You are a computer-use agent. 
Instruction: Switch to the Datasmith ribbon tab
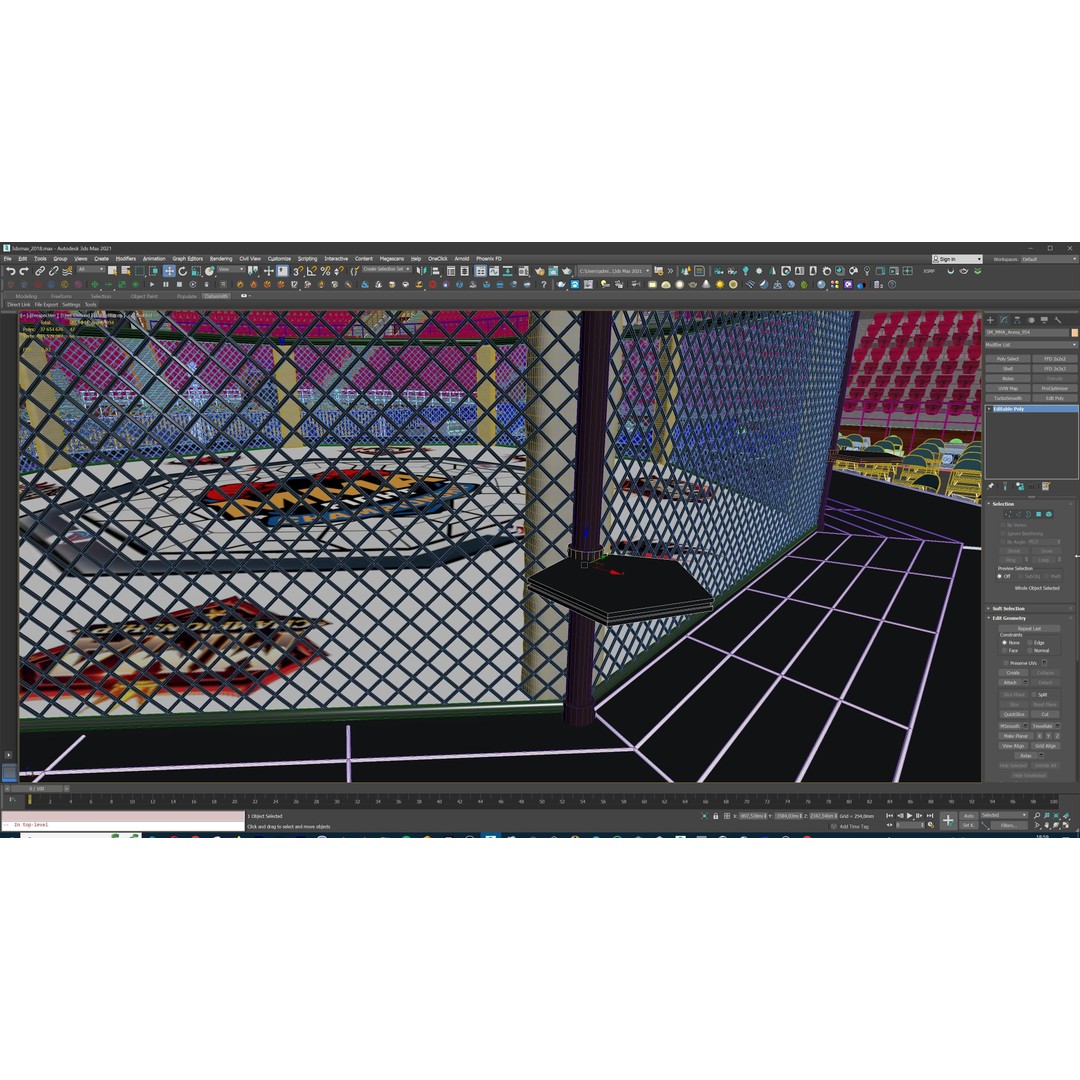pos(216,296)
